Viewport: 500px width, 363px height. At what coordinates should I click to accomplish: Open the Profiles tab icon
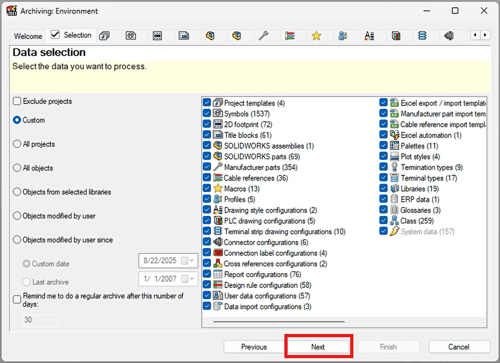tap(343, 35)
